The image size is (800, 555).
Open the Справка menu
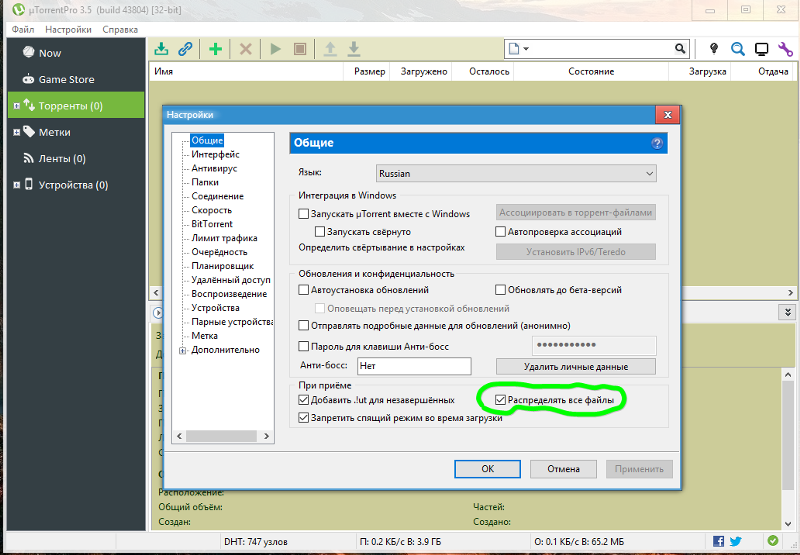(x=120, y=30)
